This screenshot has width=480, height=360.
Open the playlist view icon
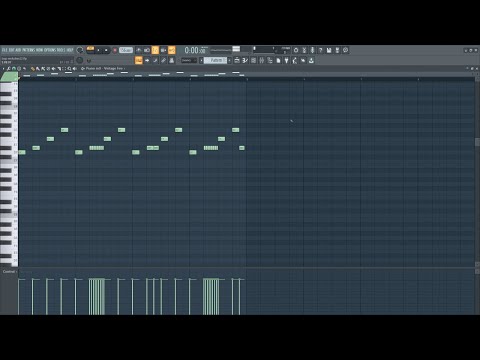click(237, 61)
